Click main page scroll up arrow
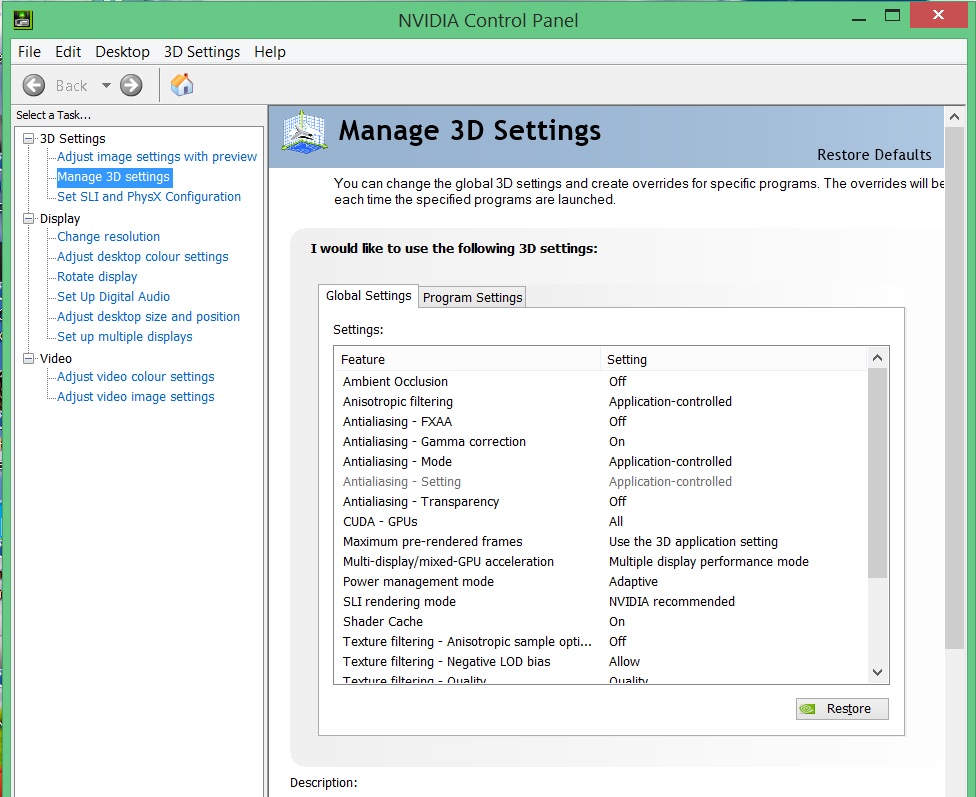This screenshot has height=797, width=976. [x=954, y=116]
